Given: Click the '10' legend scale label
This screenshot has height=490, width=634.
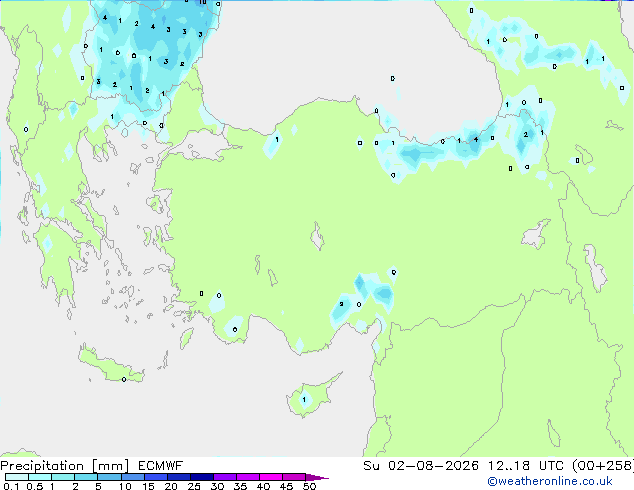Looking at the screenshot, I should point(125,486).
